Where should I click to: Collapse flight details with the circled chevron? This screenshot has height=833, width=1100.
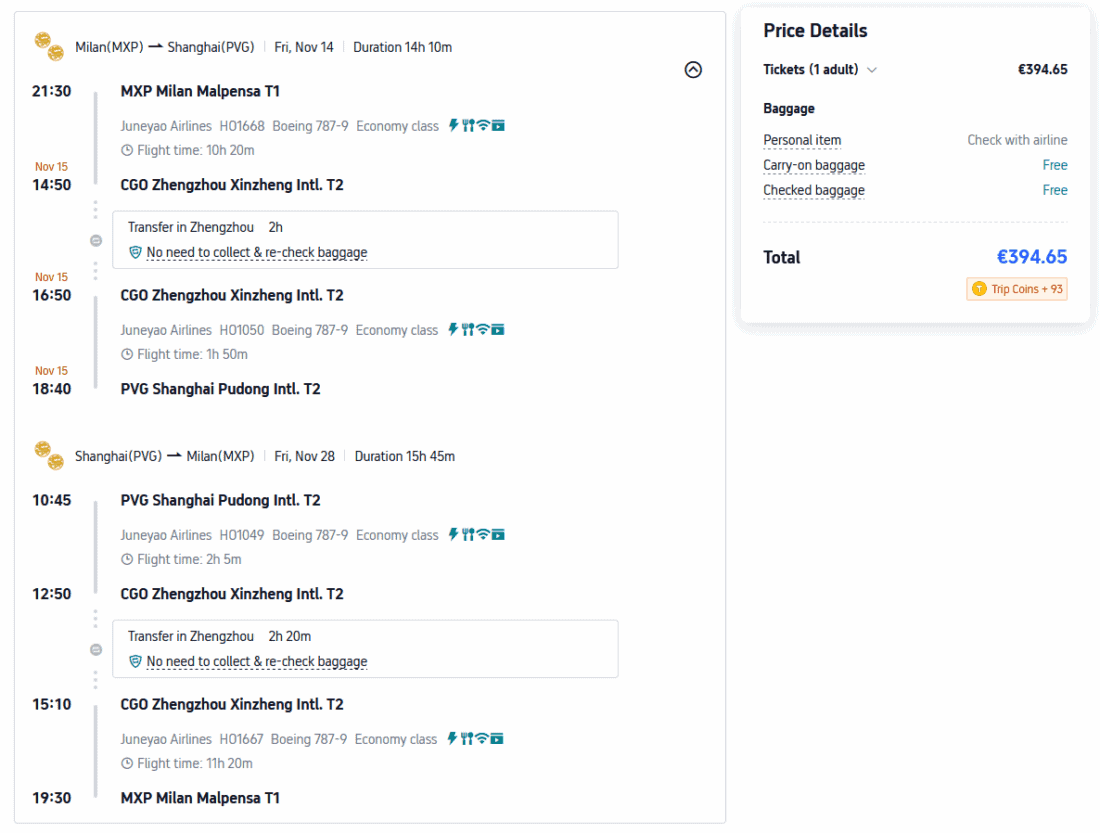(x=693, y=70)
